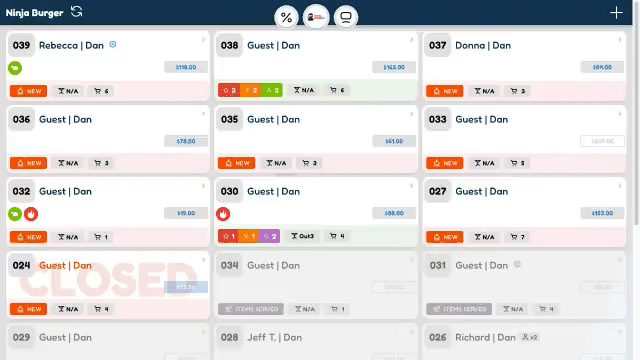Click the $61.00 total on order 035
The width and height of the screenshot is (640, 360).
pos(394,141)
